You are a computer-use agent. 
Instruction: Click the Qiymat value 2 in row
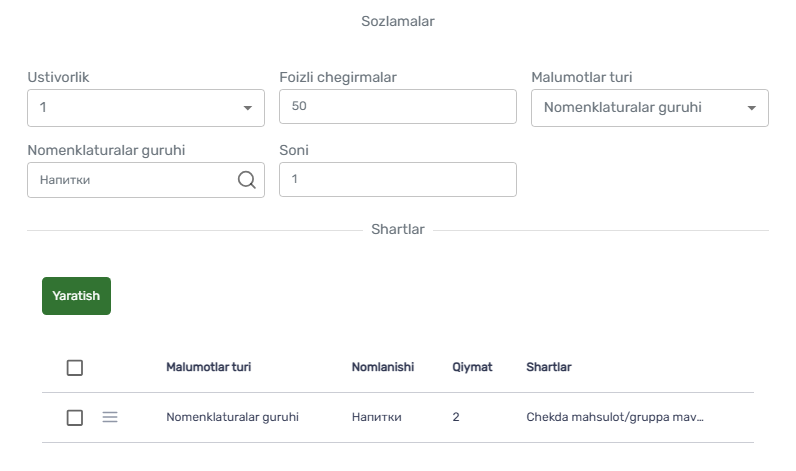pos(456,417)
